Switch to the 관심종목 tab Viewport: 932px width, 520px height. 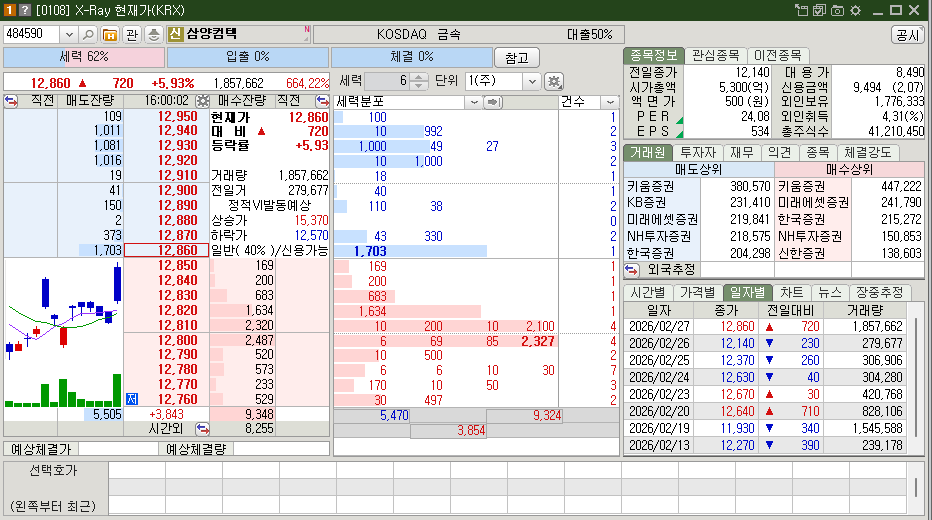(x=716, y=55)
